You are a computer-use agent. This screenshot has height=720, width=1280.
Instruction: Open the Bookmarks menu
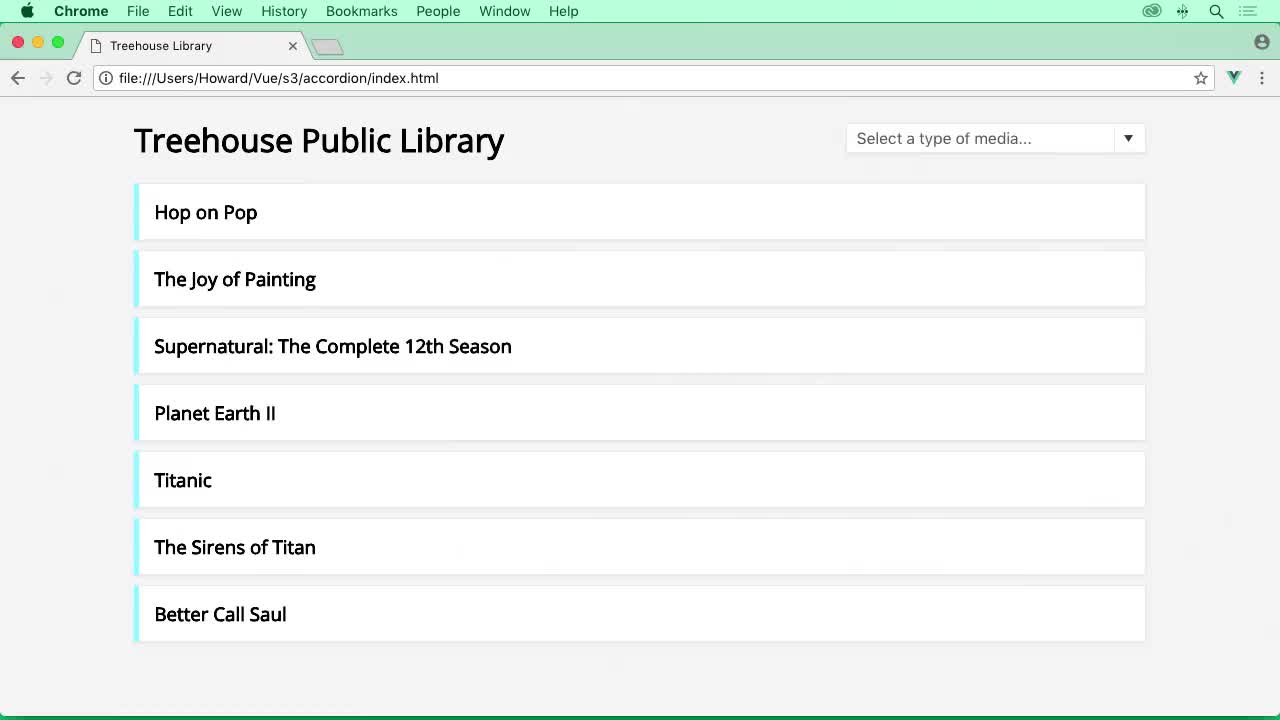tap(362, 11)
